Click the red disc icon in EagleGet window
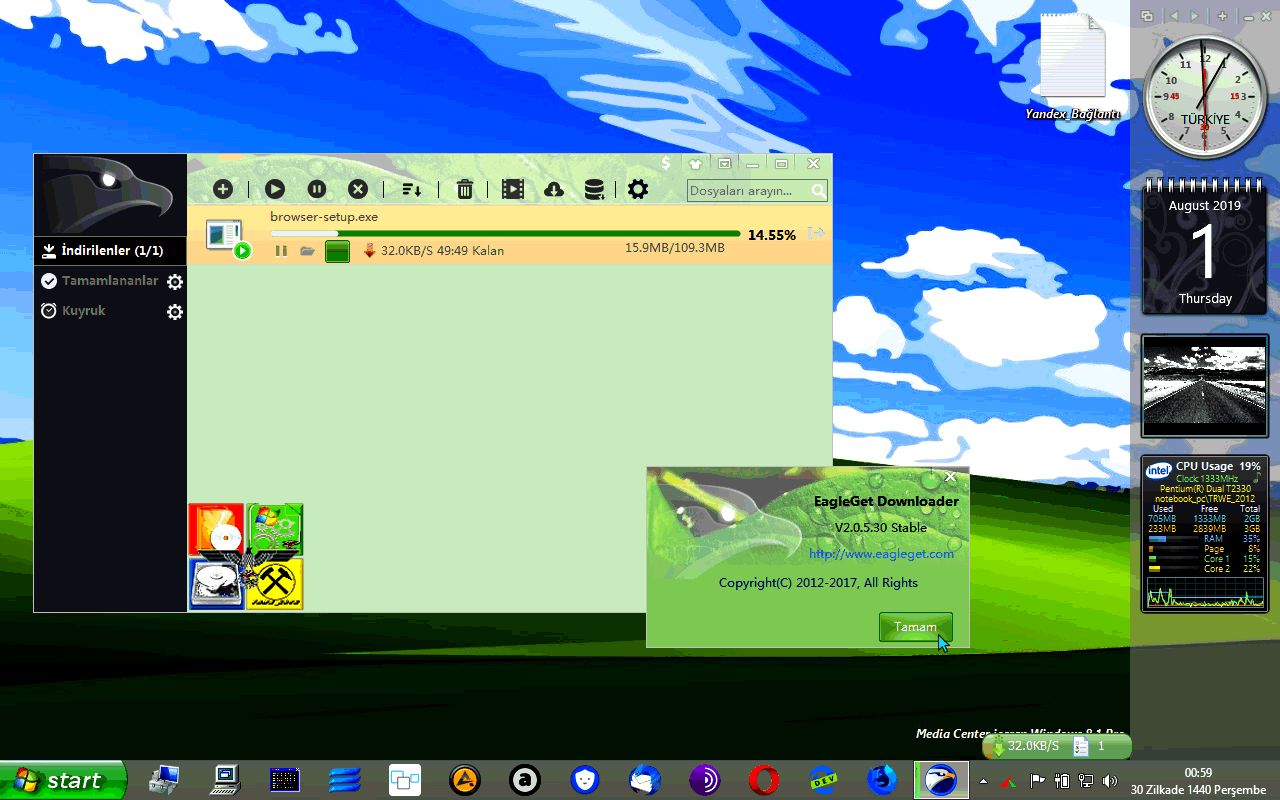This screenshot has height=800, width=1280. pos(216,530)
